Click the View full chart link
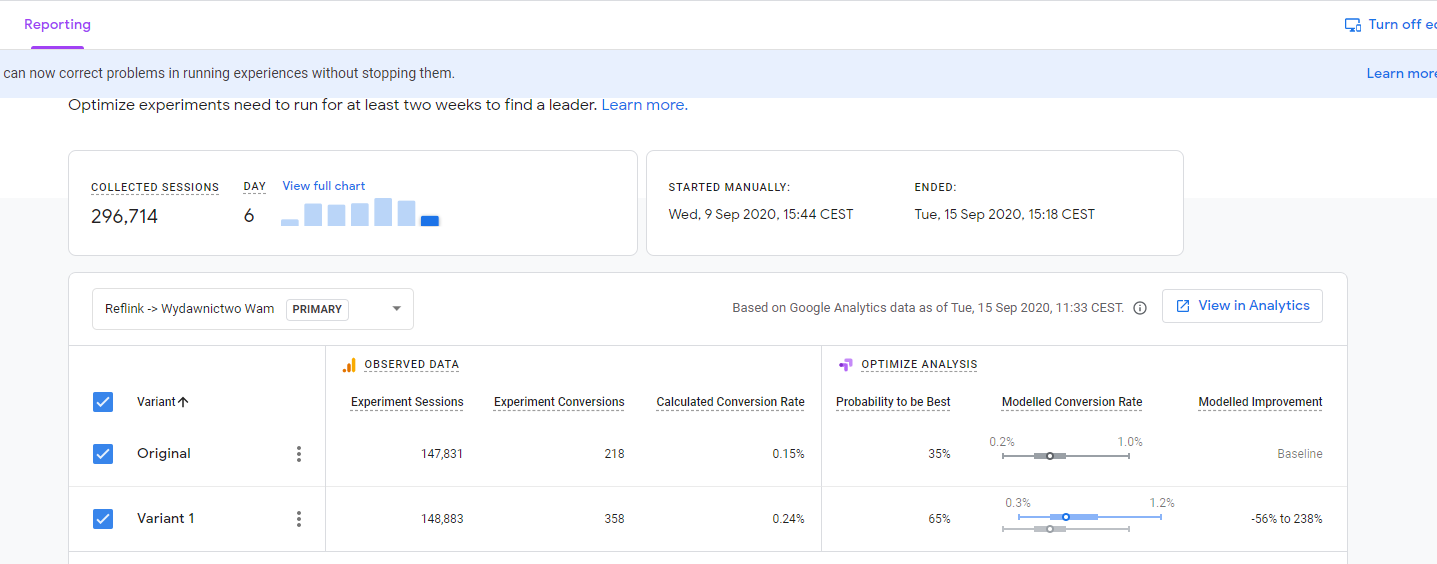The image size is (1437, 564). [323, 186]
